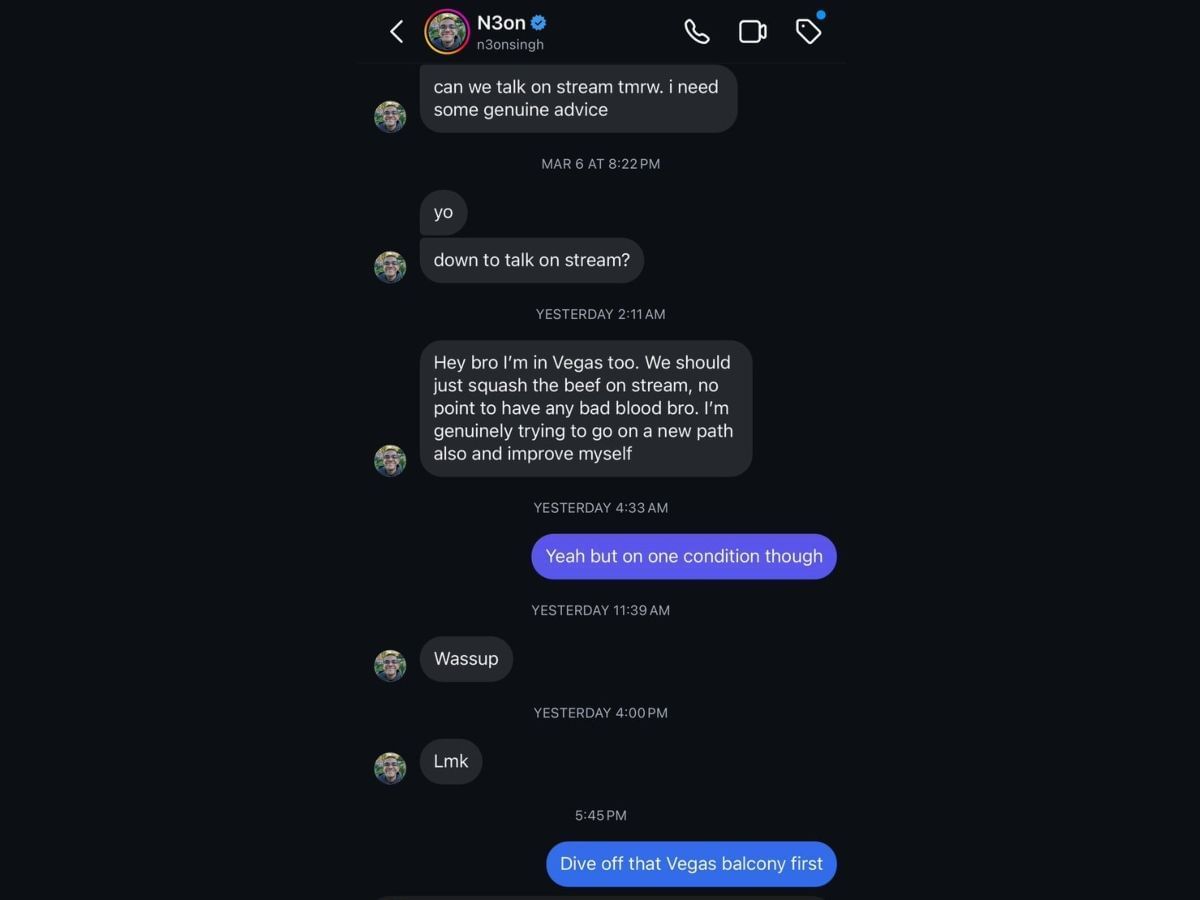This screenshot has height=900, width=1200.
Task: Select the 'squash the beef on stream' message
Action: pos(585,408)
